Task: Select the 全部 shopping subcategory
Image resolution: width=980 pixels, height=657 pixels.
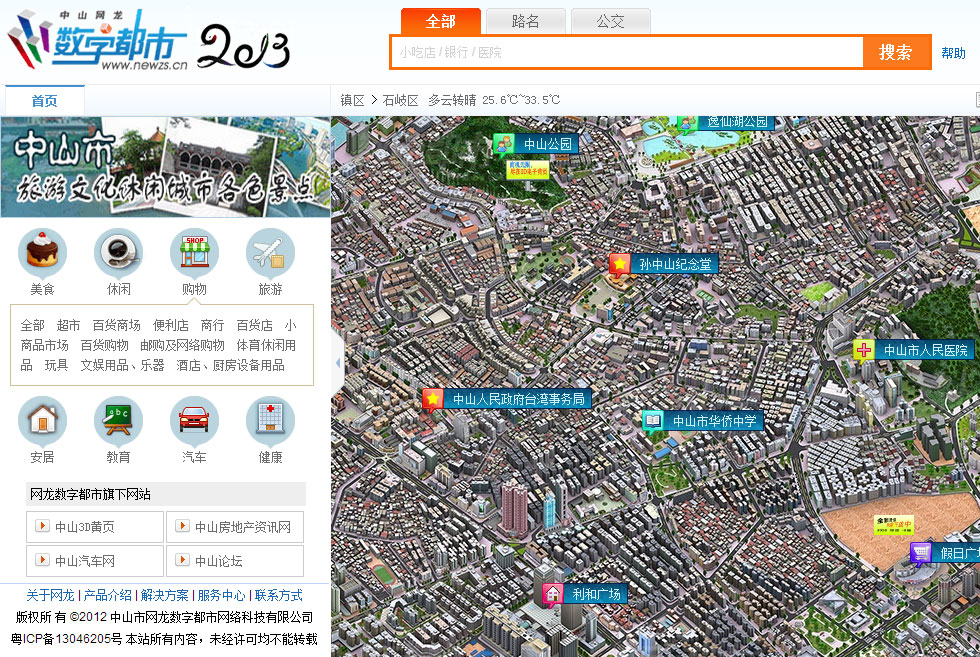Action: pos(32,325)
